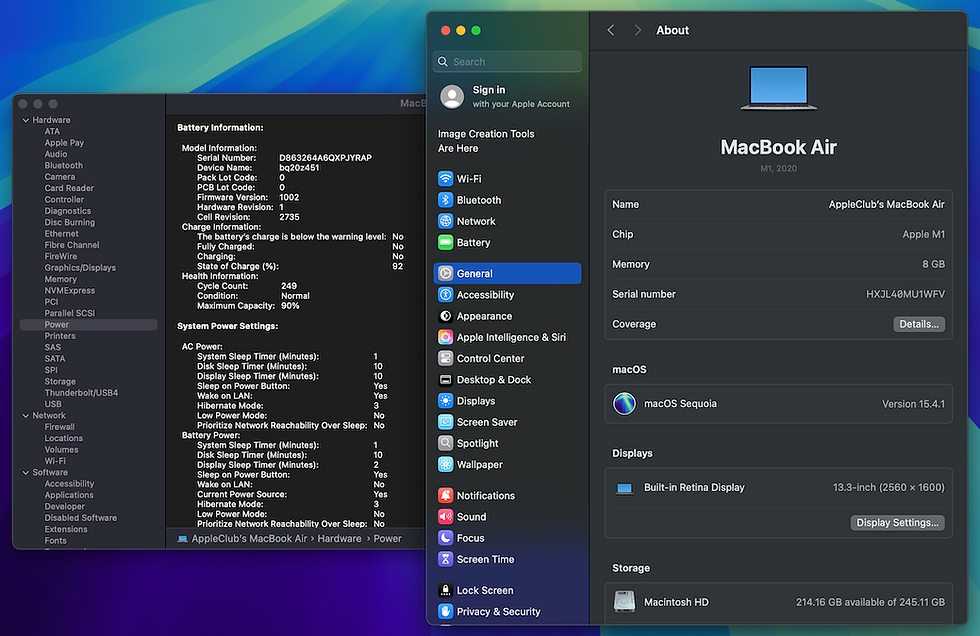Select Apple Pay in System Information sidebar
Viewport: 980px width, 636px height.
[x=64, y=143]
